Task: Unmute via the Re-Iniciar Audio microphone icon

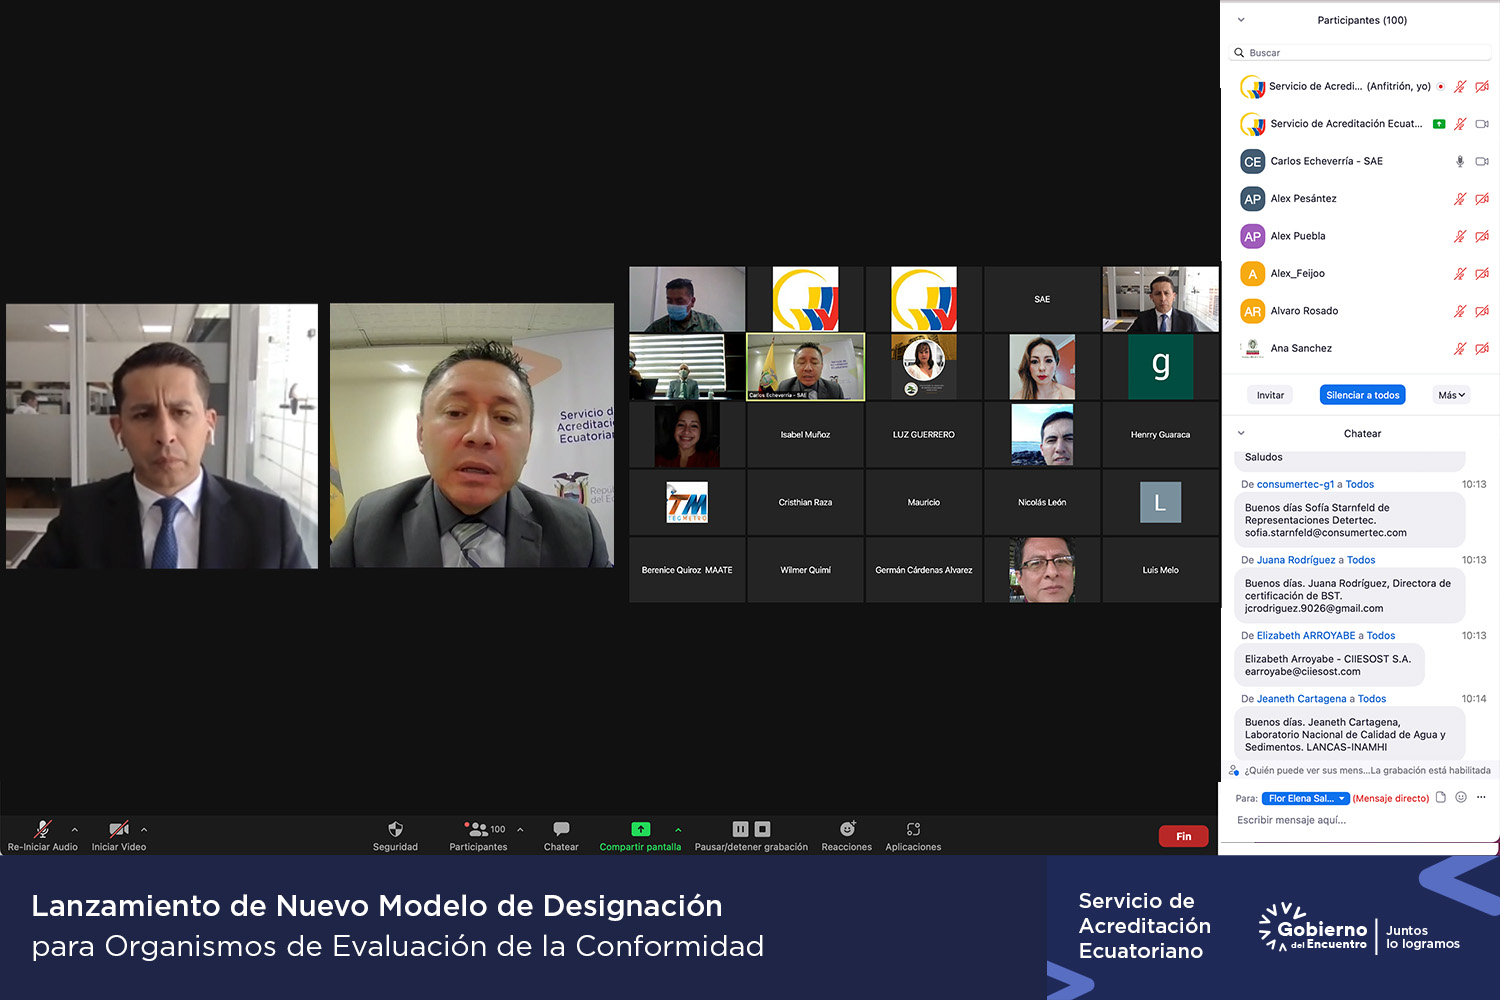Action: pos(42,829)
